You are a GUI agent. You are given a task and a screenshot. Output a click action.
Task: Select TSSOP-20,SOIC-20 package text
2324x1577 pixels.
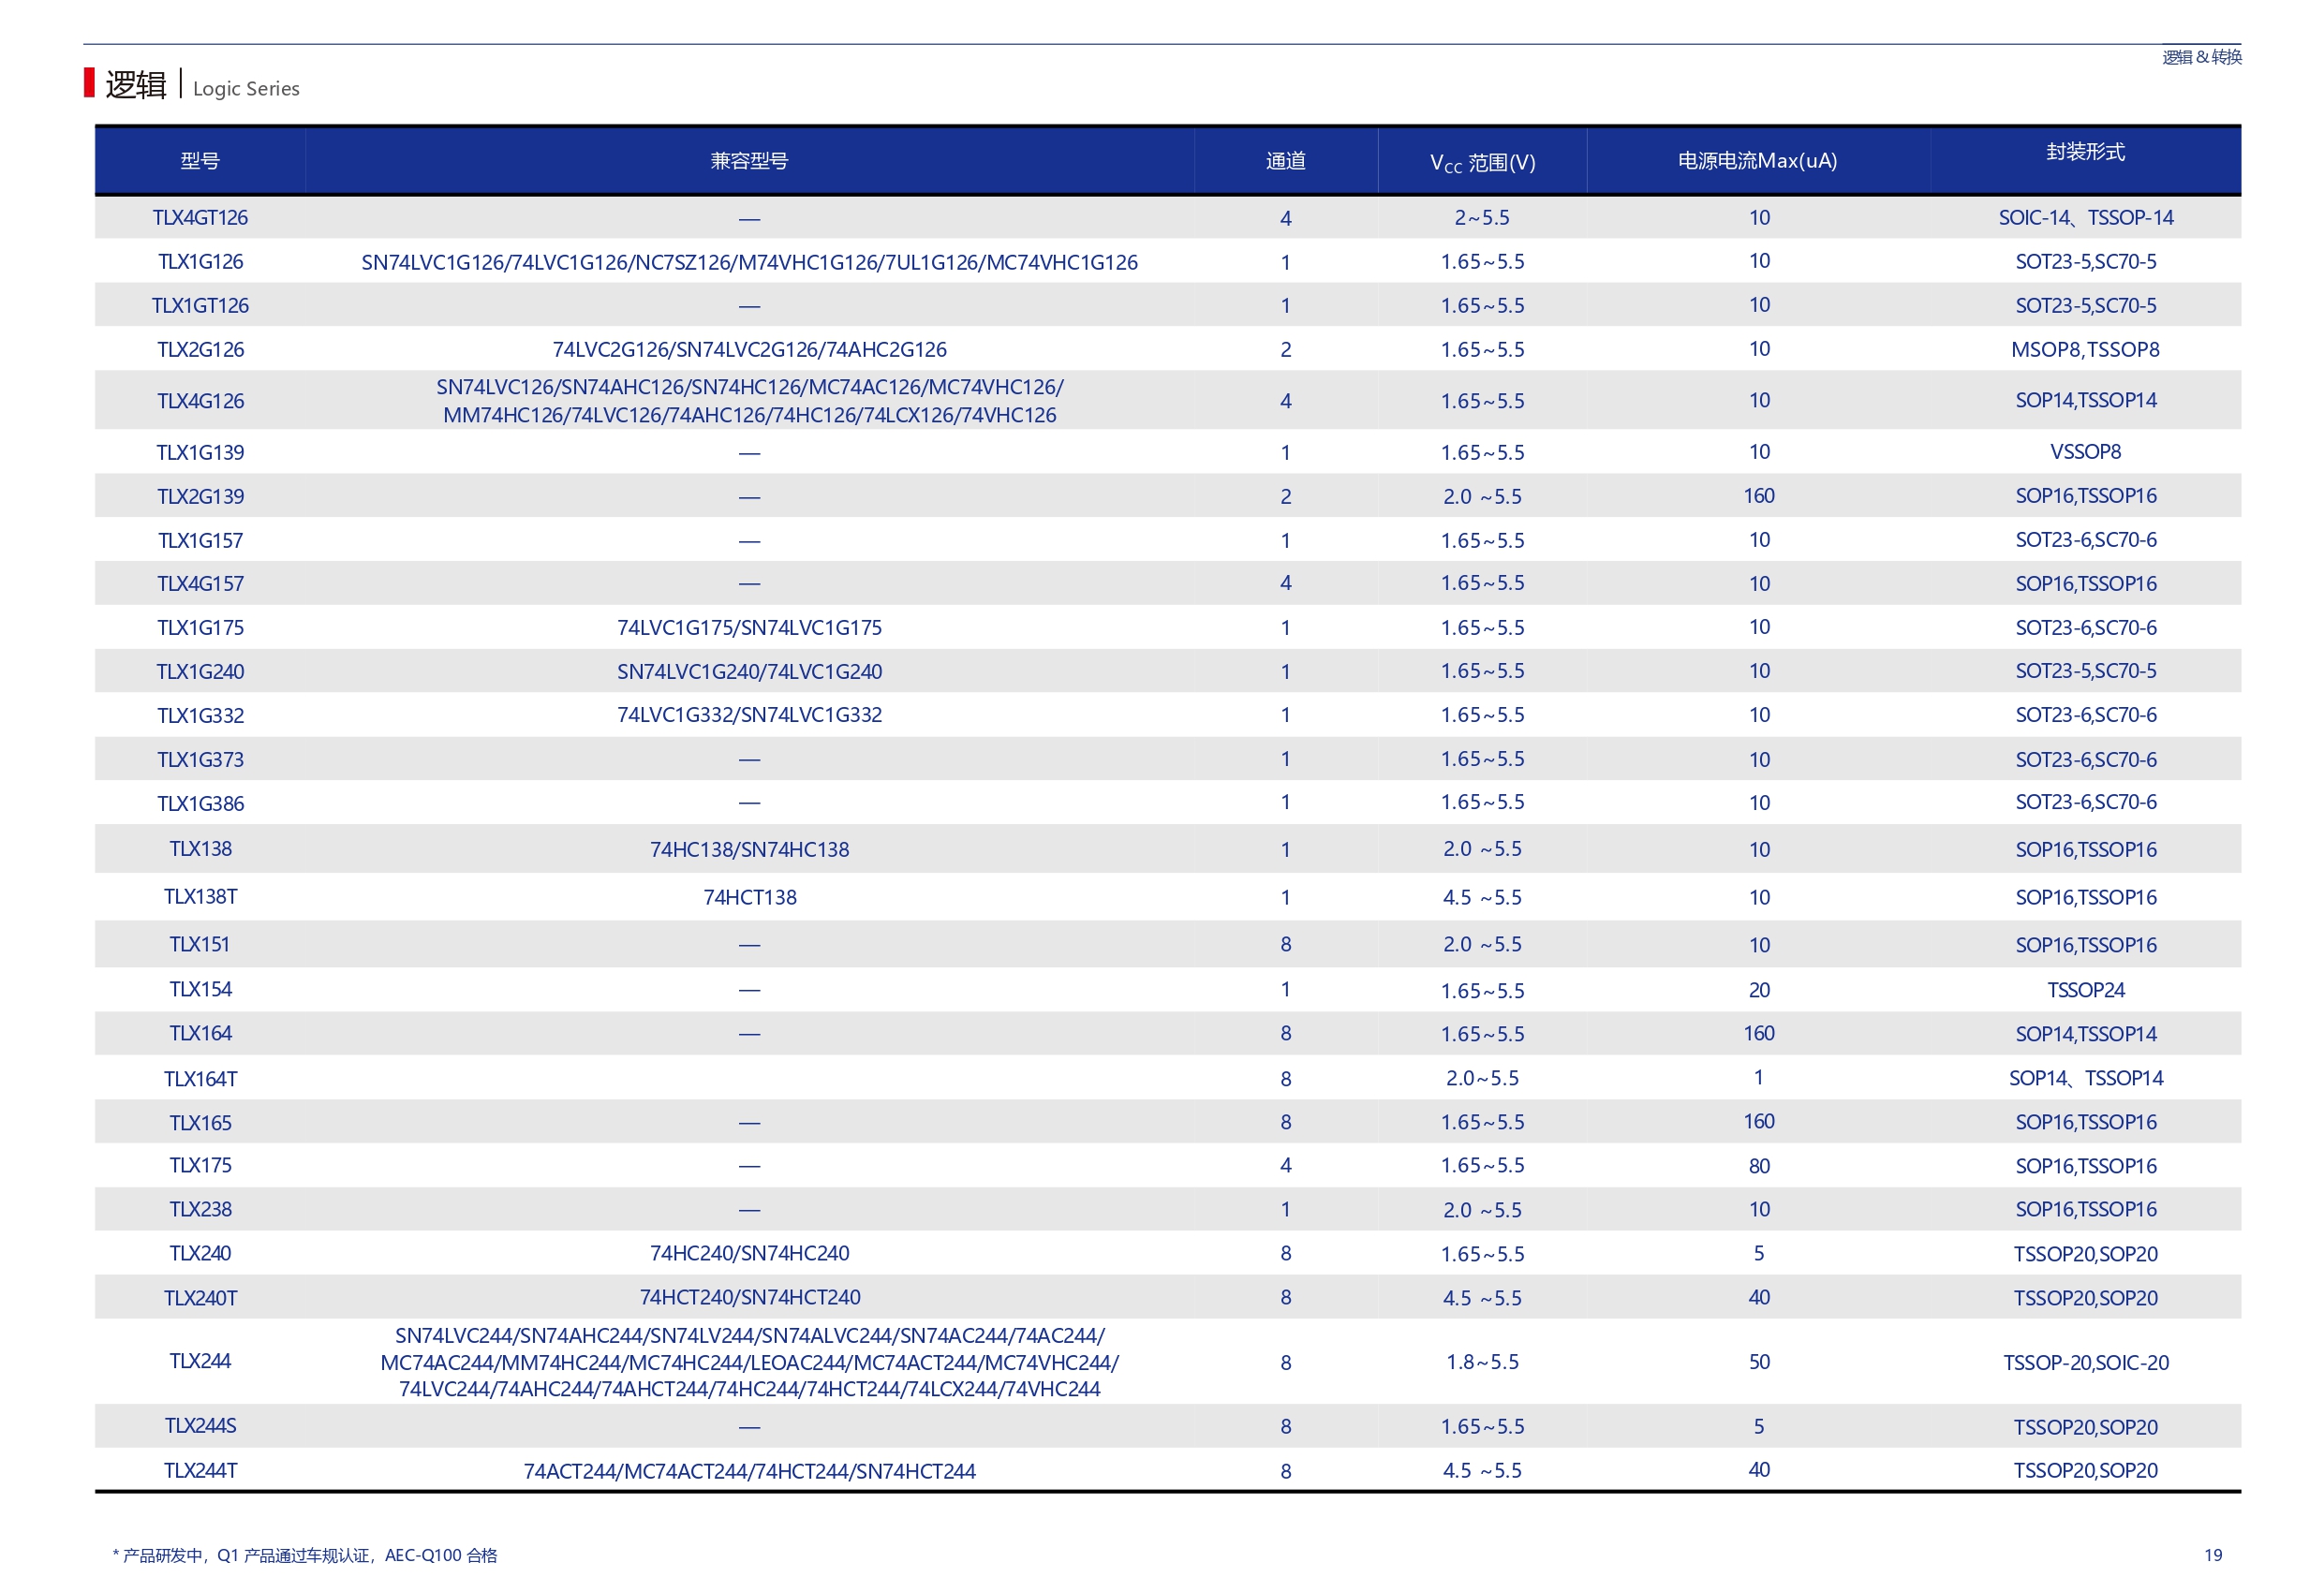pos(2085,1363)
